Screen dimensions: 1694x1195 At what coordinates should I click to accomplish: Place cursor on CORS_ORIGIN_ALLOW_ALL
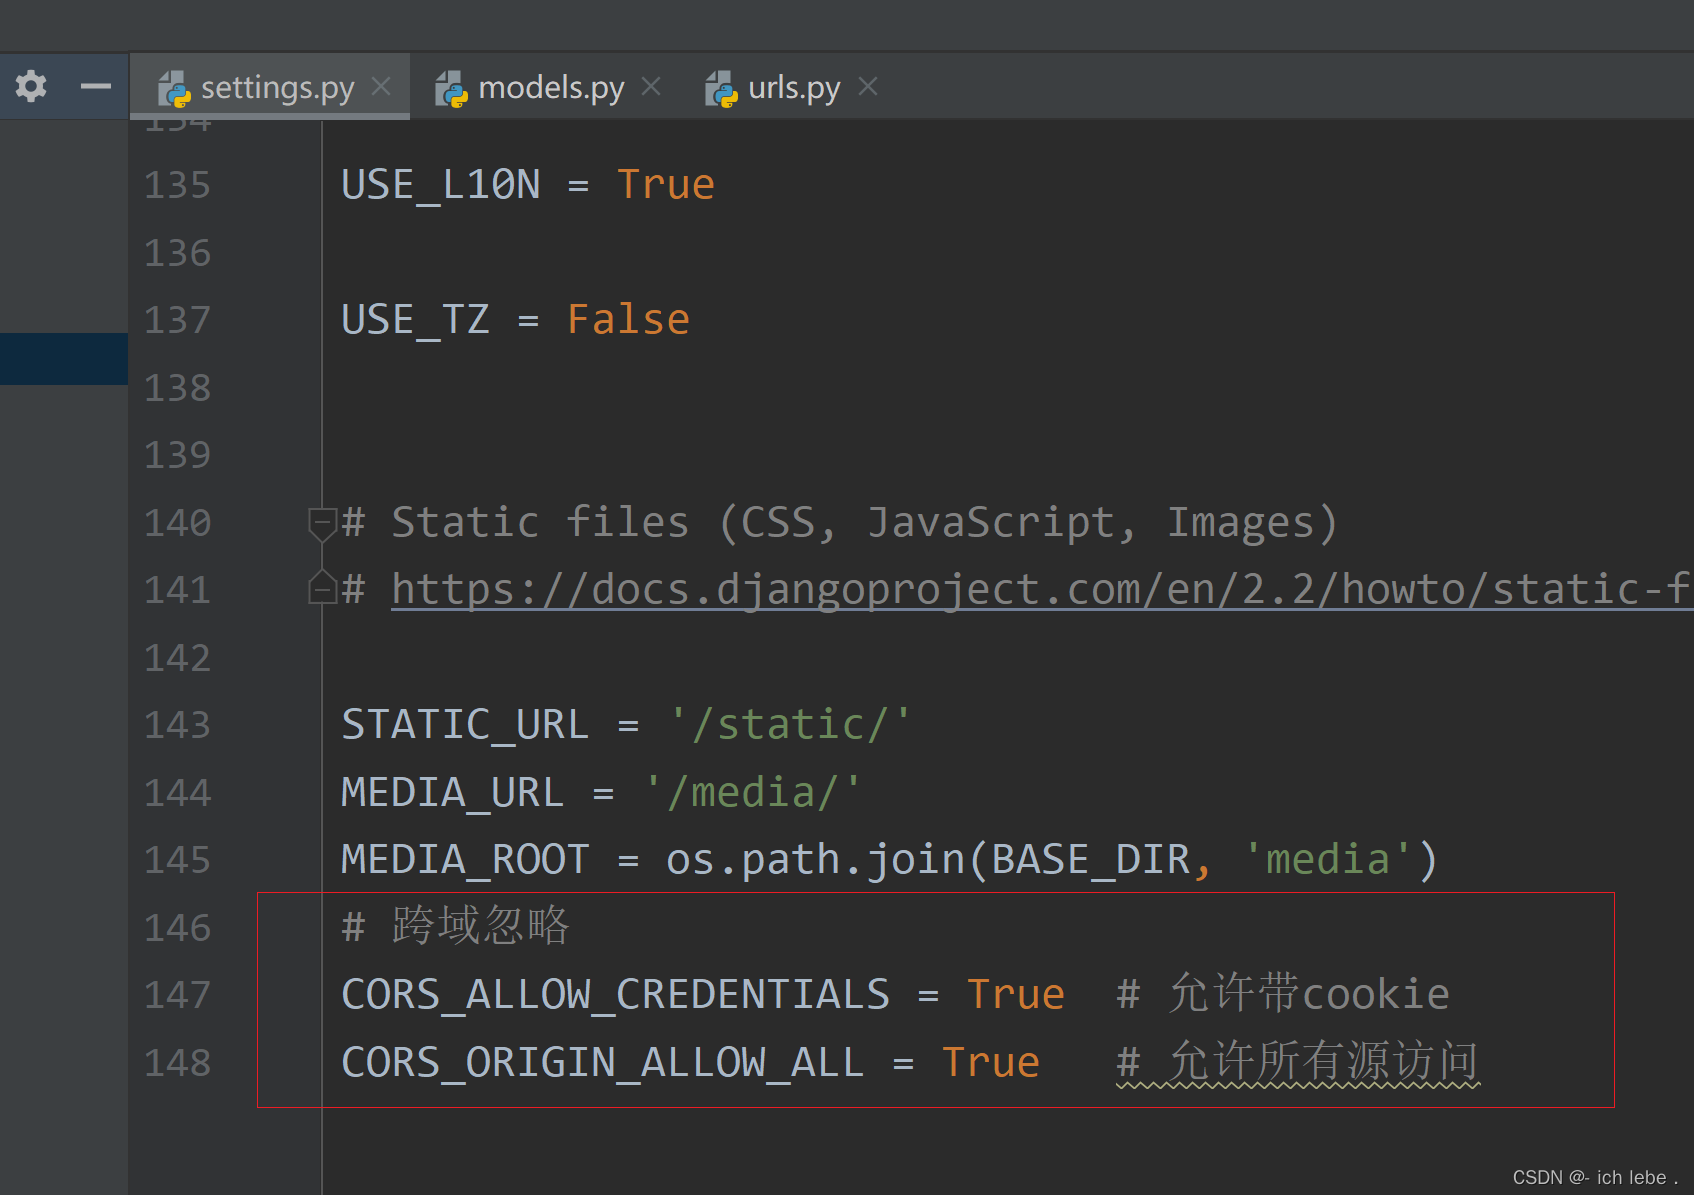click(x=603, y=1063)
